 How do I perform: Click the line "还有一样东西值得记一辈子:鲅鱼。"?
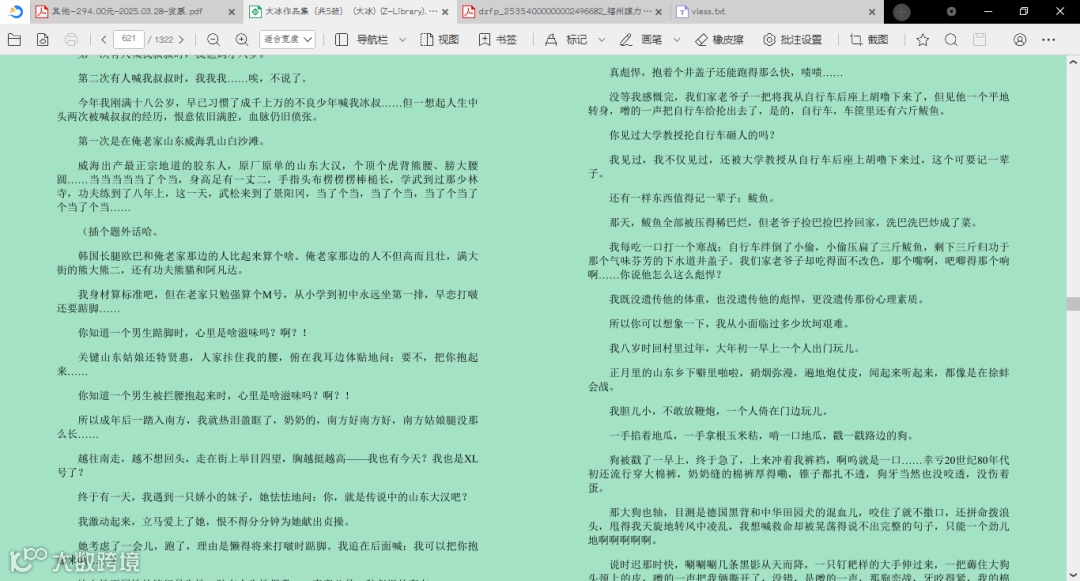(x=692, y=198)
